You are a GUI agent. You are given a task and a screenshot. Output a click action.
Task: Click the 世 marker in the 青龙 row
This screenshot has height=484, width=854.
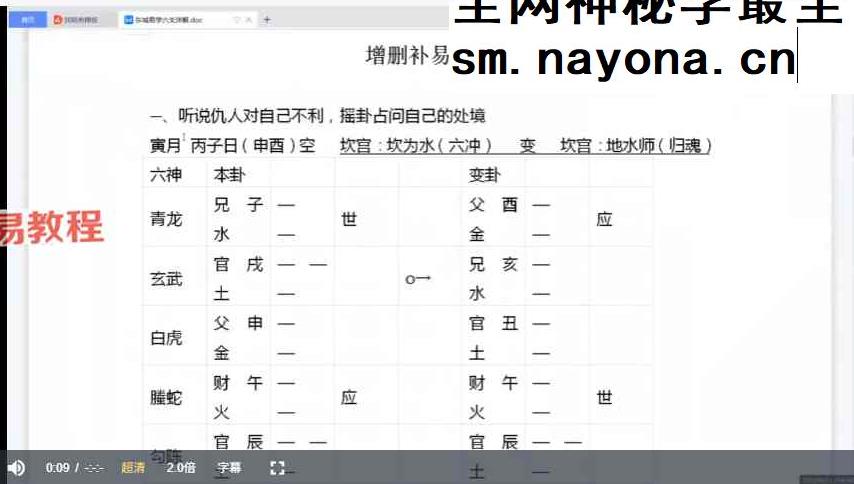pyautogui.click(x=349, y=219)
